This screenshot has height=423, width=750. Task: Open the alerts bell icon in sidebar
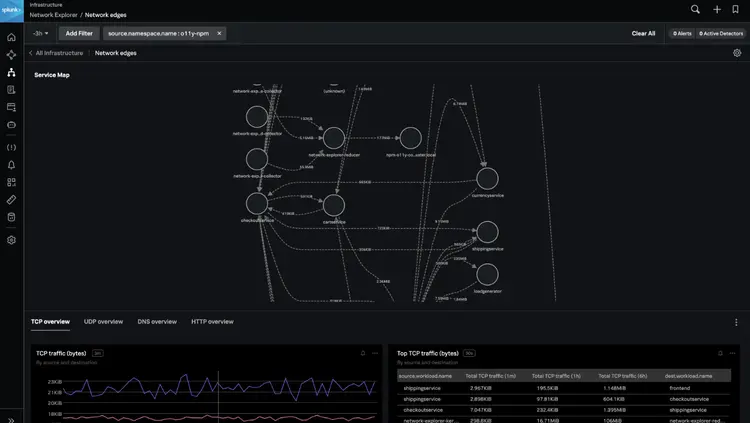pyautogui.click(x=12, y=164)
